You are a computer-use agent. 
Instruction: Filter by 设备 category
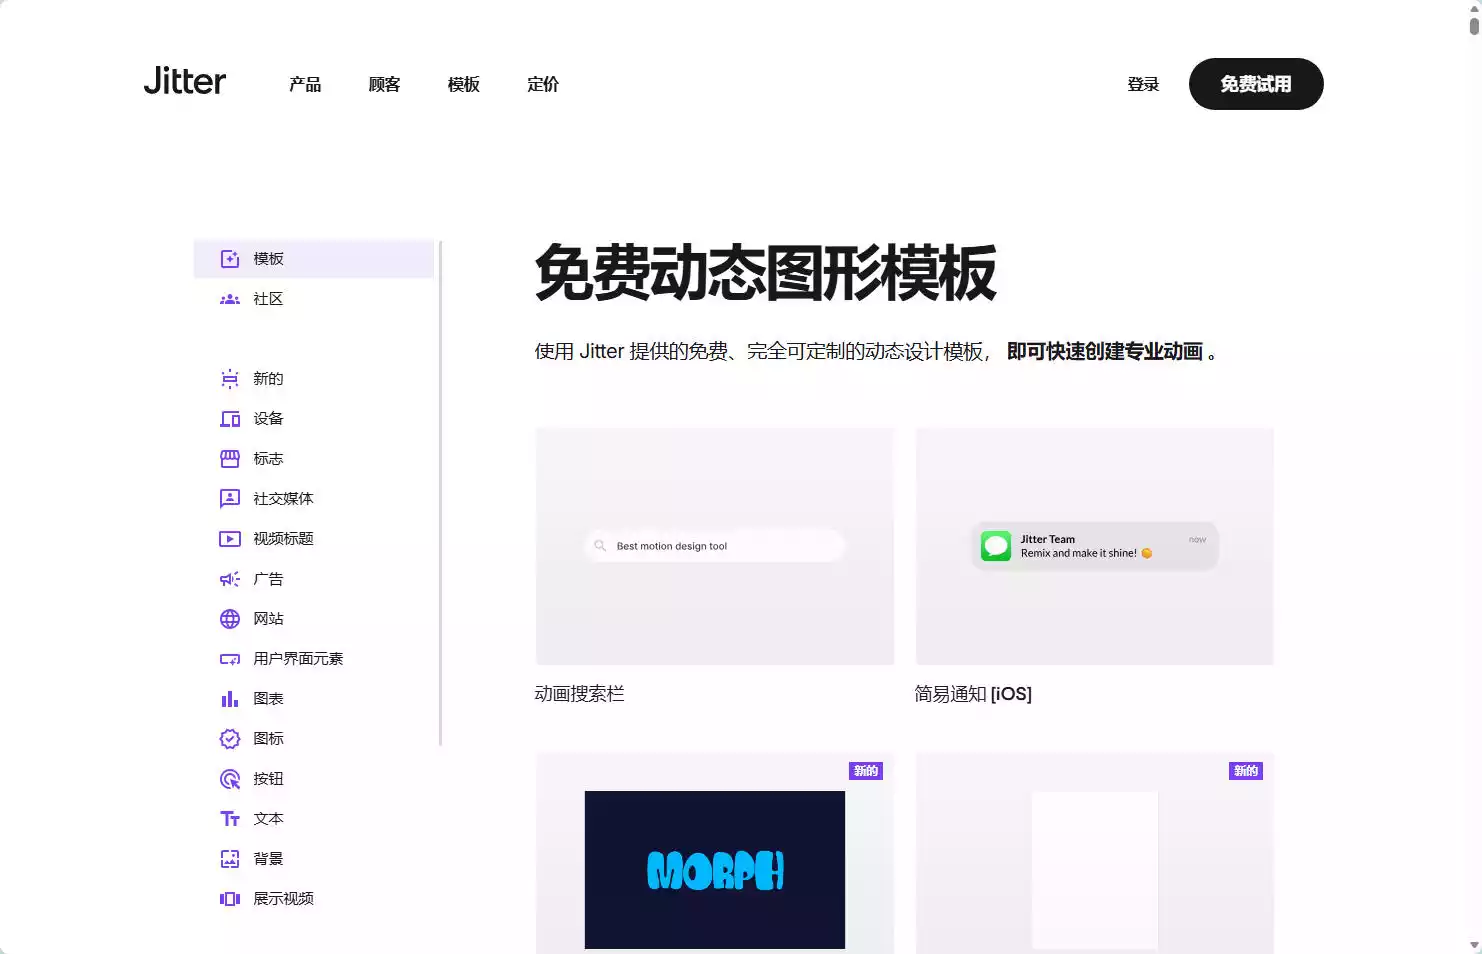pyautogui.click(x=314, y=419)
